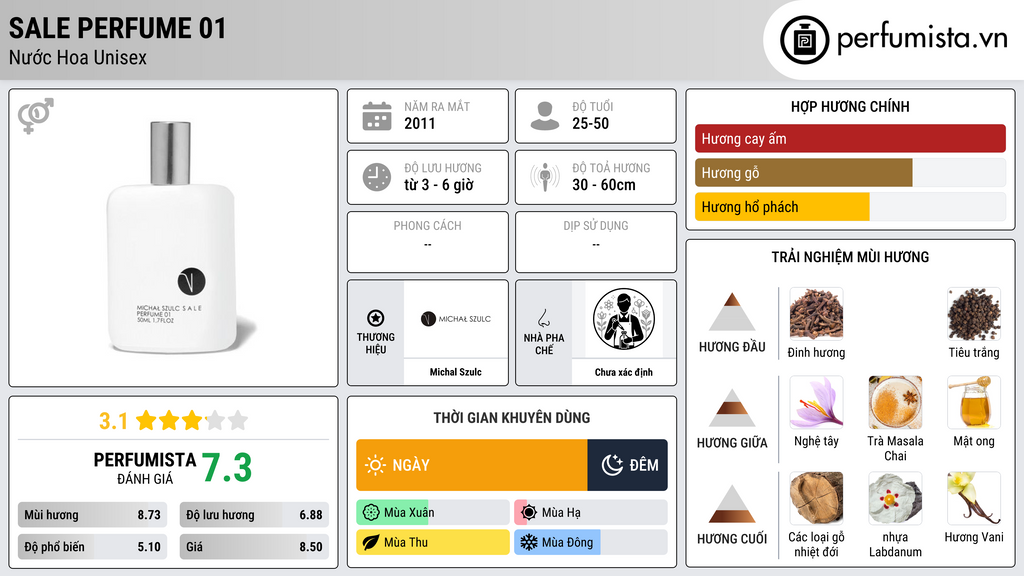Viewport: 1024px width, 576px height.
Task: Click the Mùi hương 8.73 score bar
Action: (92, 515)
